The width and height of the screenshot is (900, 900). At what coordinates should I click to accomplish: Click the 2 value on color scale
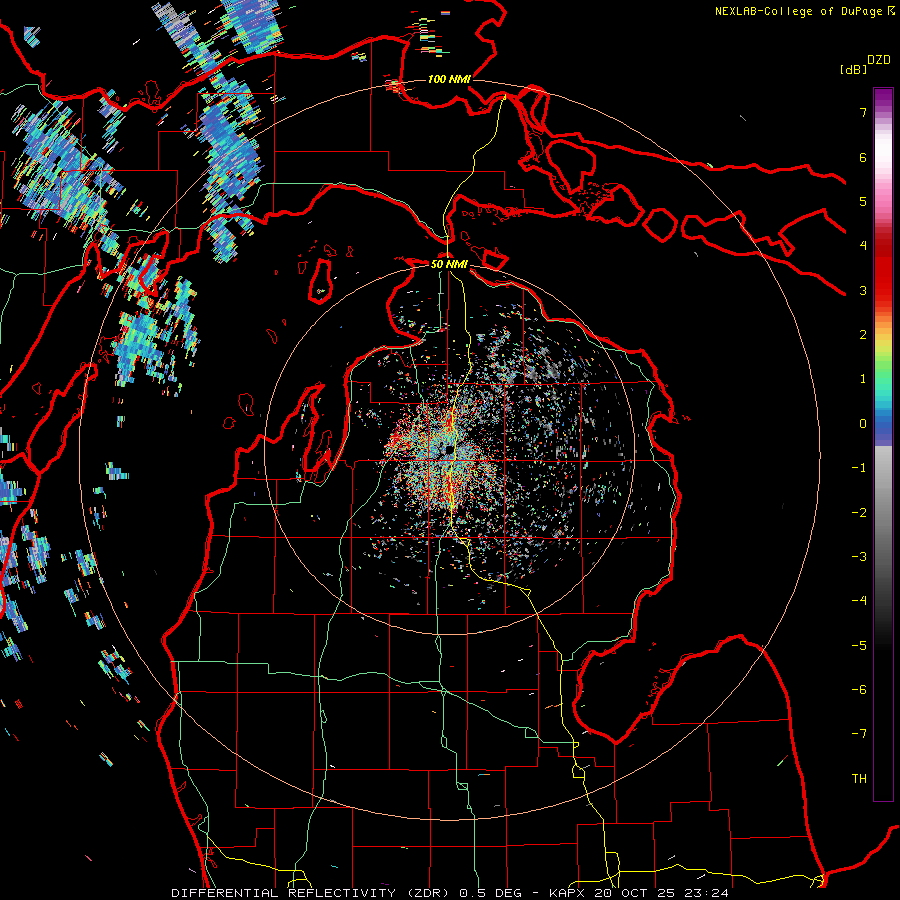pyautogui.click(x=863, y=335)
